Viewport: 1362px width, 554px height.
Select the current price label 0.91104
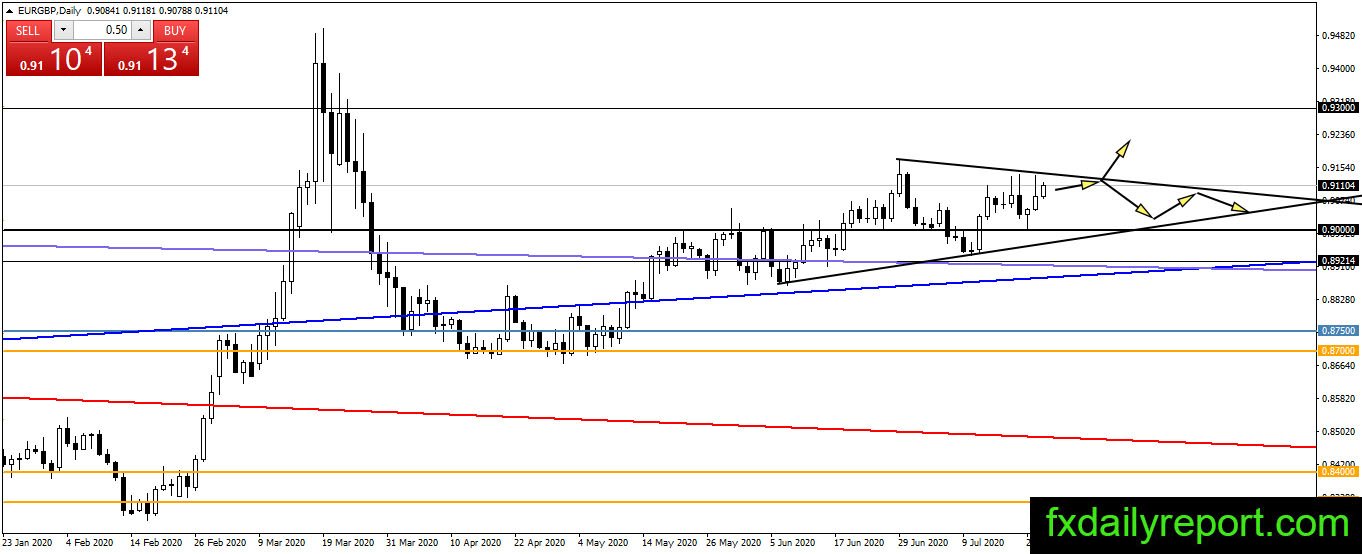(x=1338, y=185)
